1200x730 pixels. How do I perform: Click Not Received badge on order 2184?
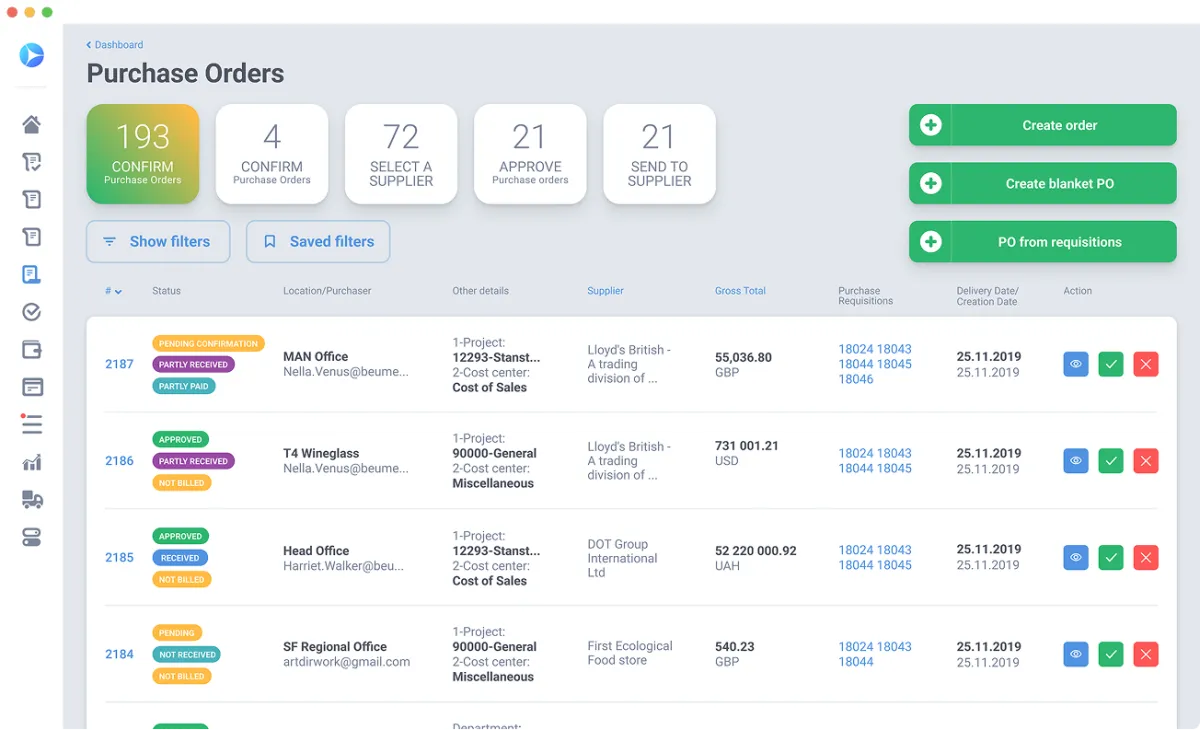187,655
